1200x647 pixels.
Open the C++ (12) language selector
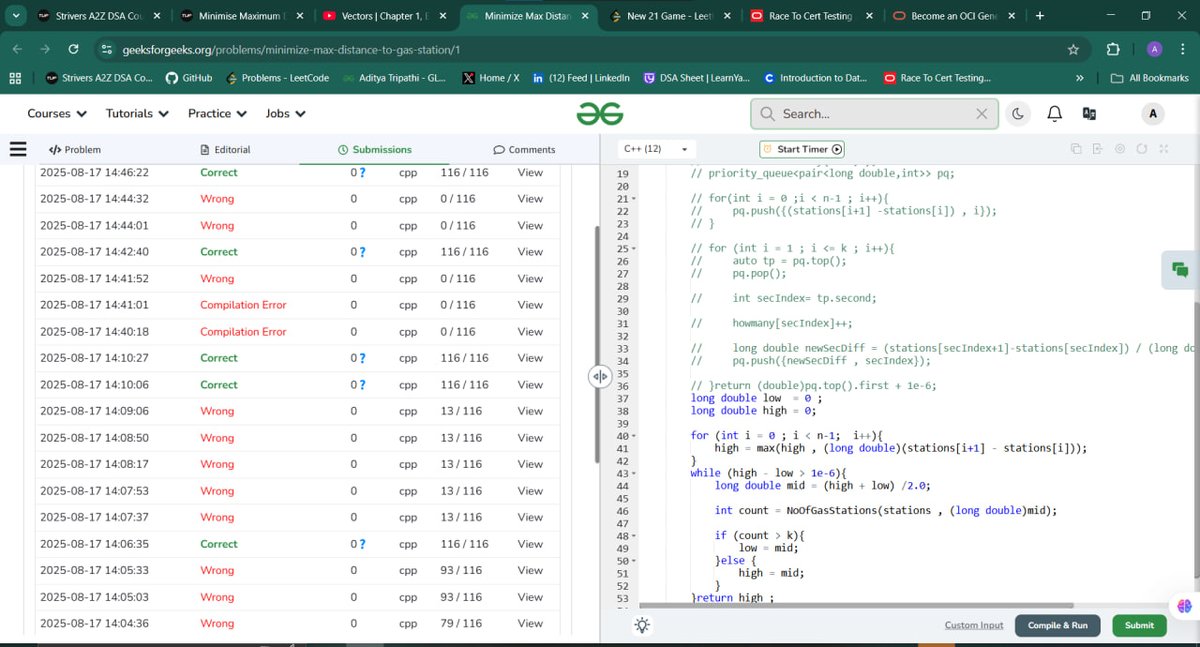[x=657, y=149]
